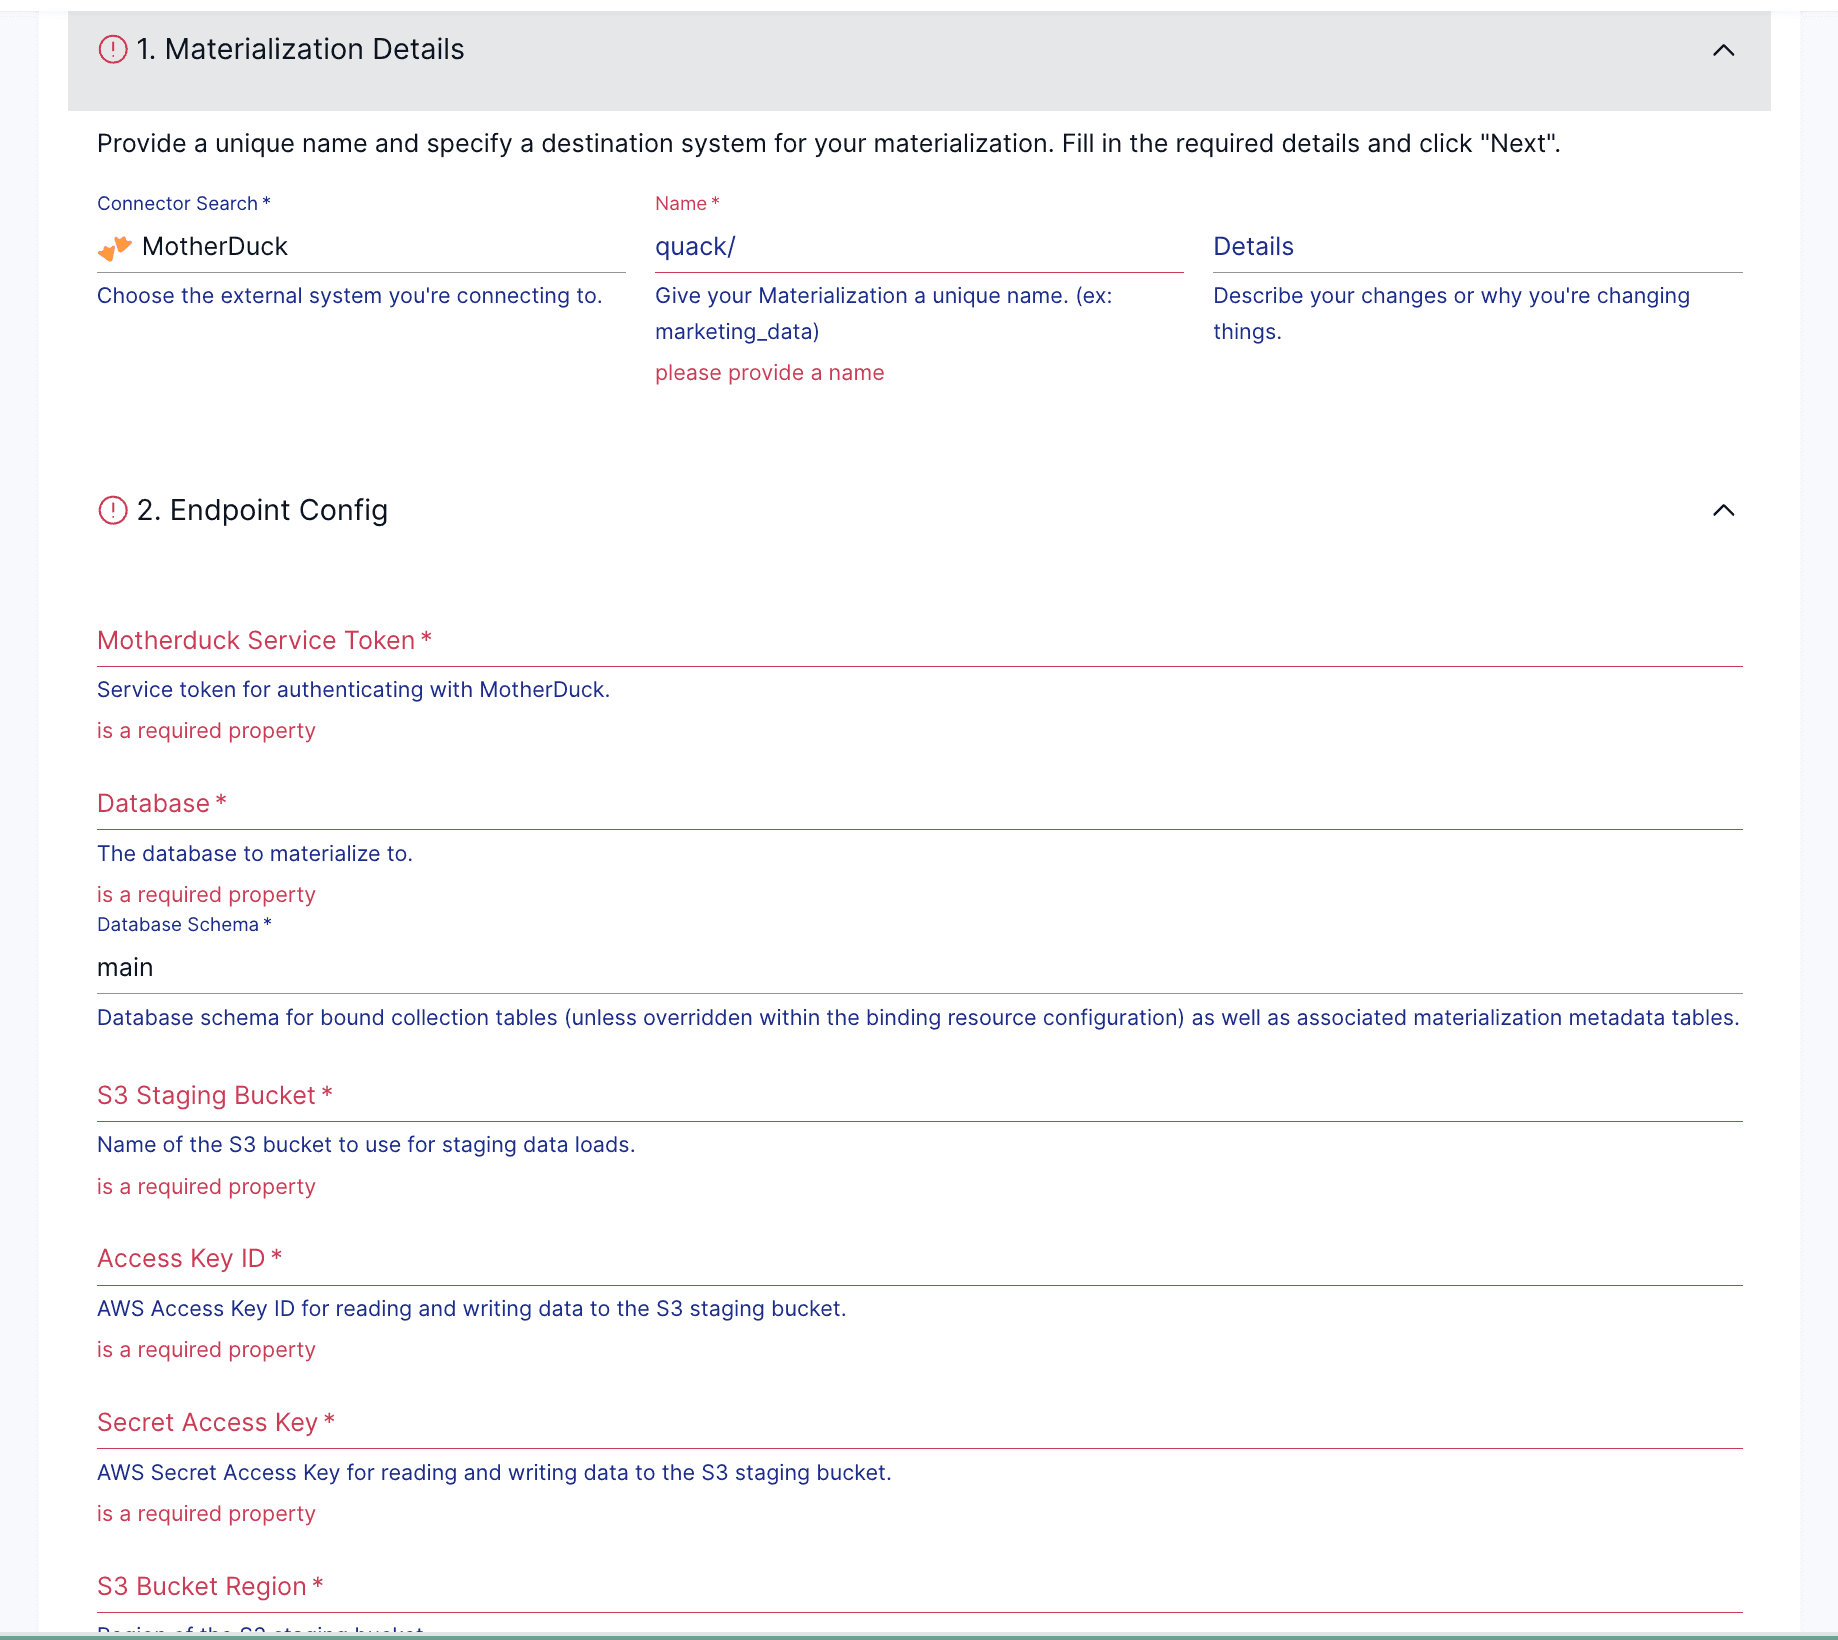Viewport: 1838px width, 1640px height.
Task: Focus the Access Key ID input
Action: (918, 1259)
